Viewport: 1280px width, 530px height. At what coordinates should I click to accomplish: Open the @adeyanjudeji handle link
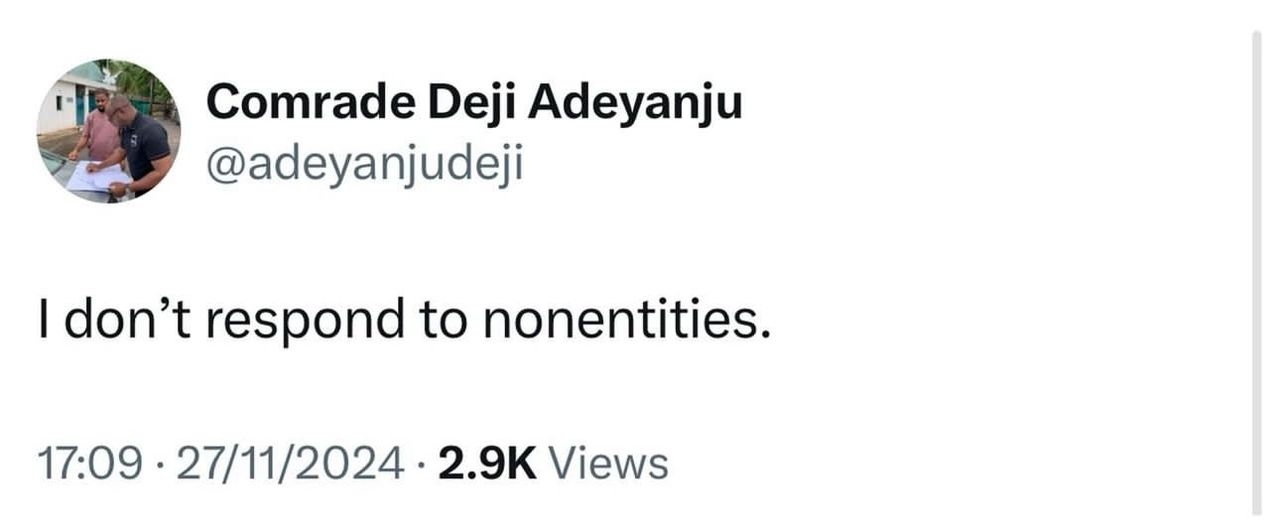click(x=364, y=166)
